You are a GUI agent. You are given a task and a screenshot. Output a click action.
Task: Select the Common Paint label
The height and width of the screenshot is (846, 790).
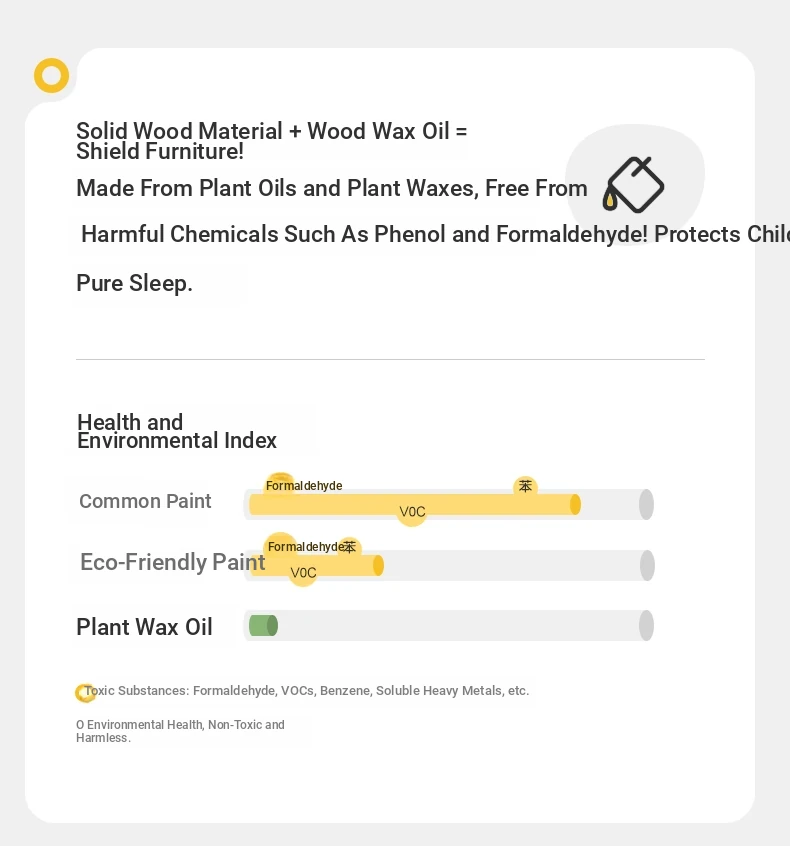145,501
